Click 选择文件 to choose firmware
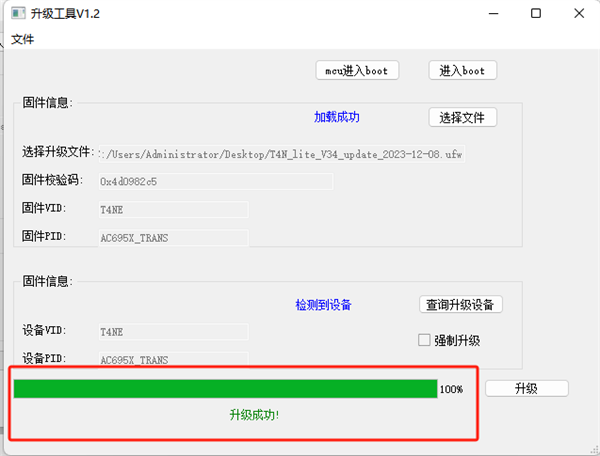 pyautogui.click(x=462, y=118)
